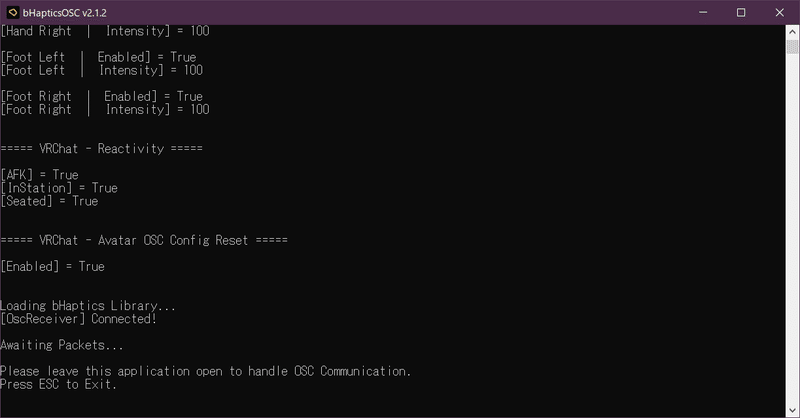Click the Foot Left Intensity line
The image size is (800, 418).
click(102, 70)
